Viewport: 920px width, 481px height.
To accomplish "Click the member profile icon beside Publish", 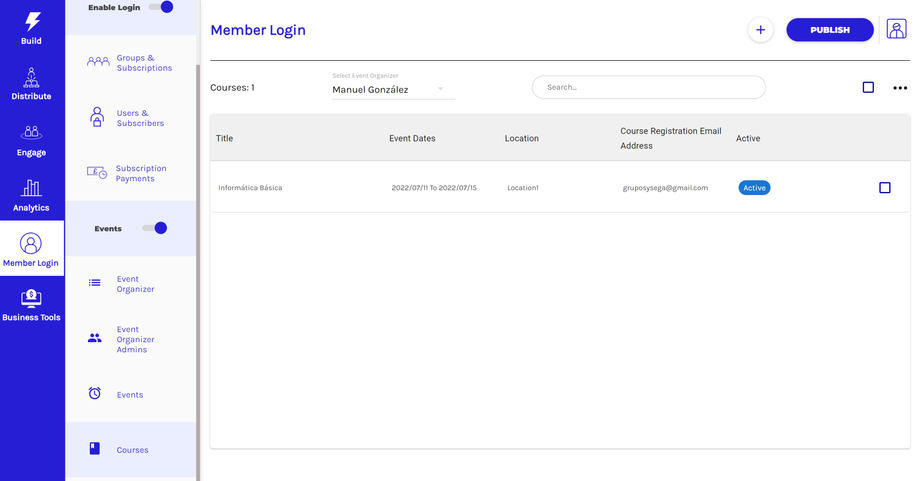I will coord(896,30).
